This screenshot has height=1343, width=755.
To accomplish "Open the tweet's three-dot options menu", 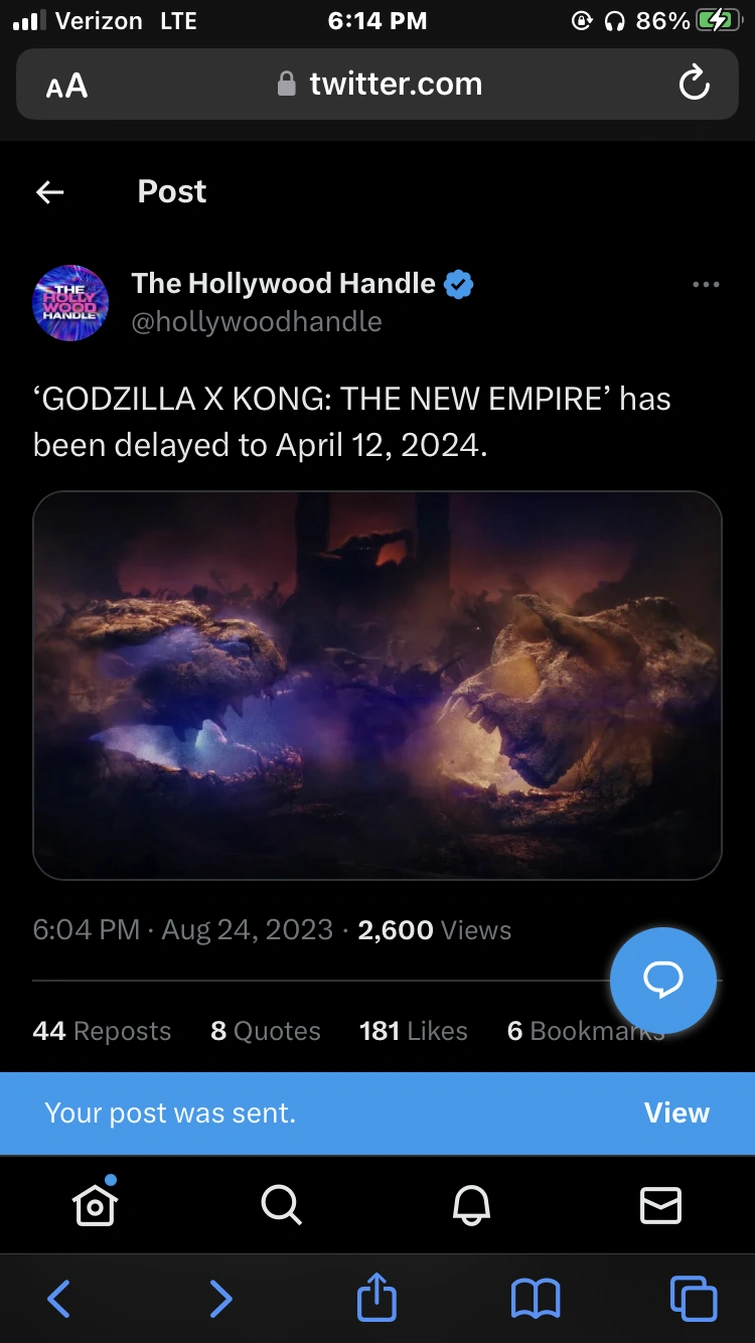I will pos(706,284).
